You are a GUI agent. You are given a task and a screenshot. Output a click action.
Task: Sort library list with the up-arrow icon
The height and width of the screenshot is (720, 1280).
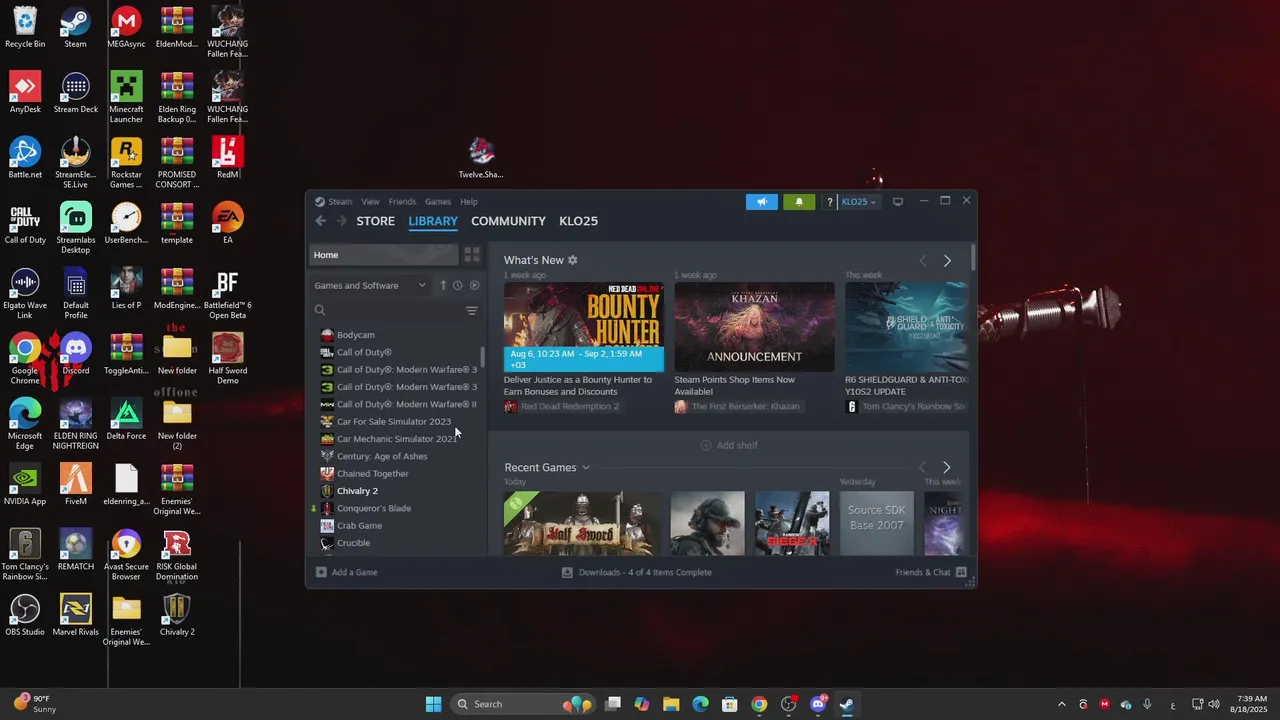(x=443, y=285)
